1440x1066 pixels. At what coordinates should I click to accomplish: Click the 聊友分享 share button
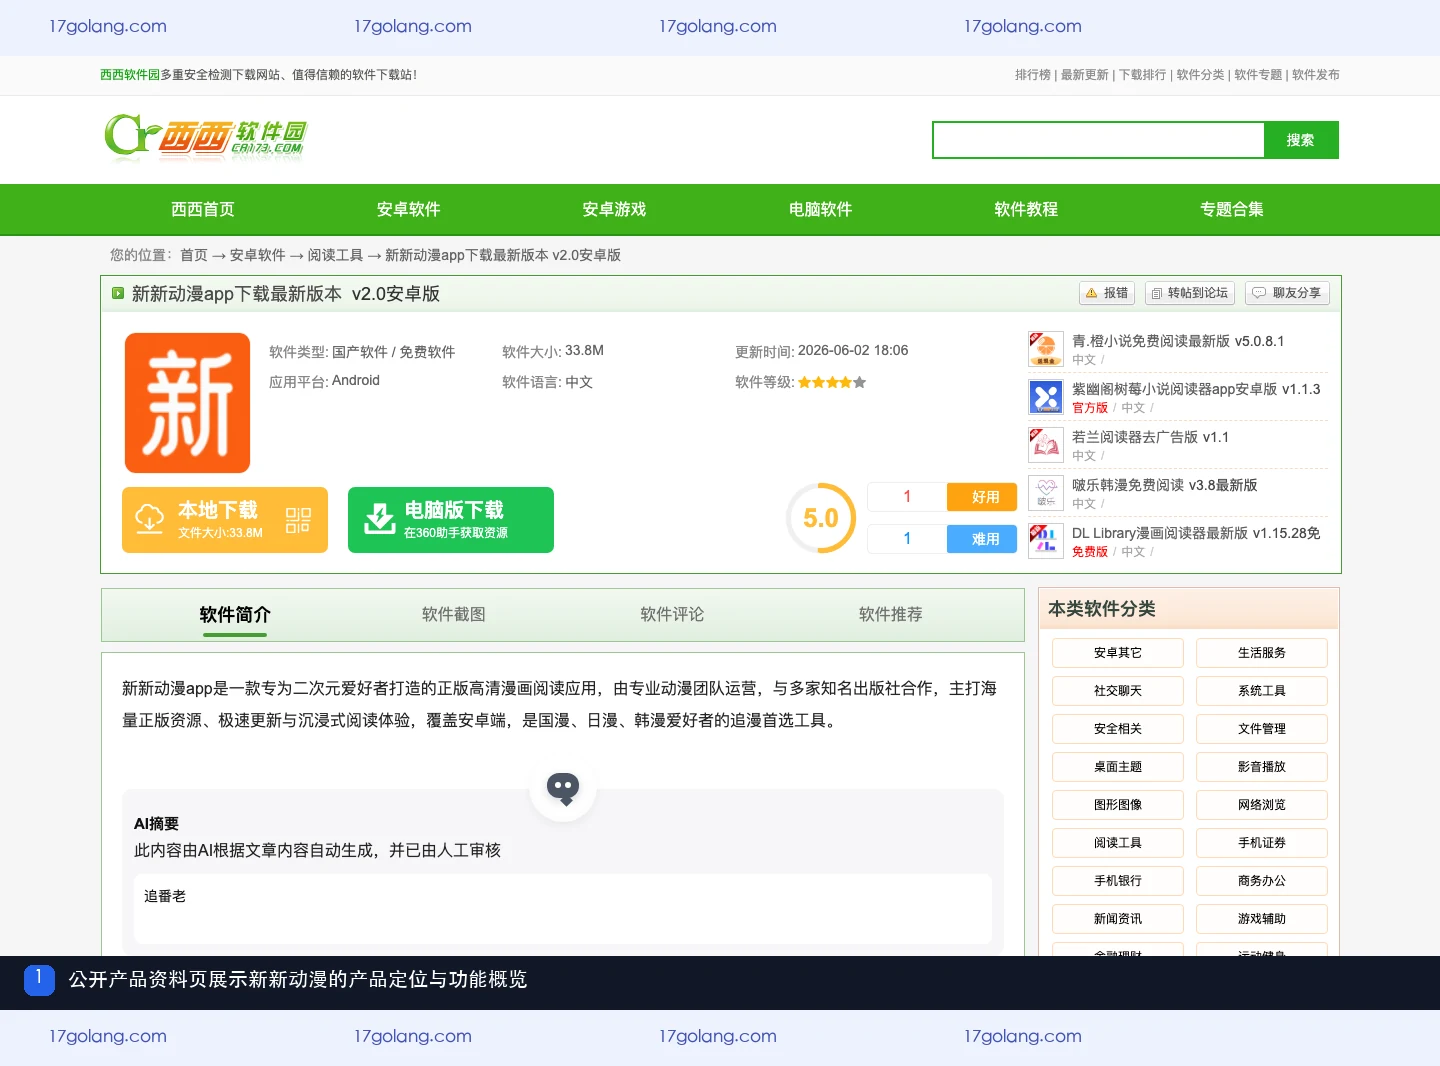(x=1287, y=293)
